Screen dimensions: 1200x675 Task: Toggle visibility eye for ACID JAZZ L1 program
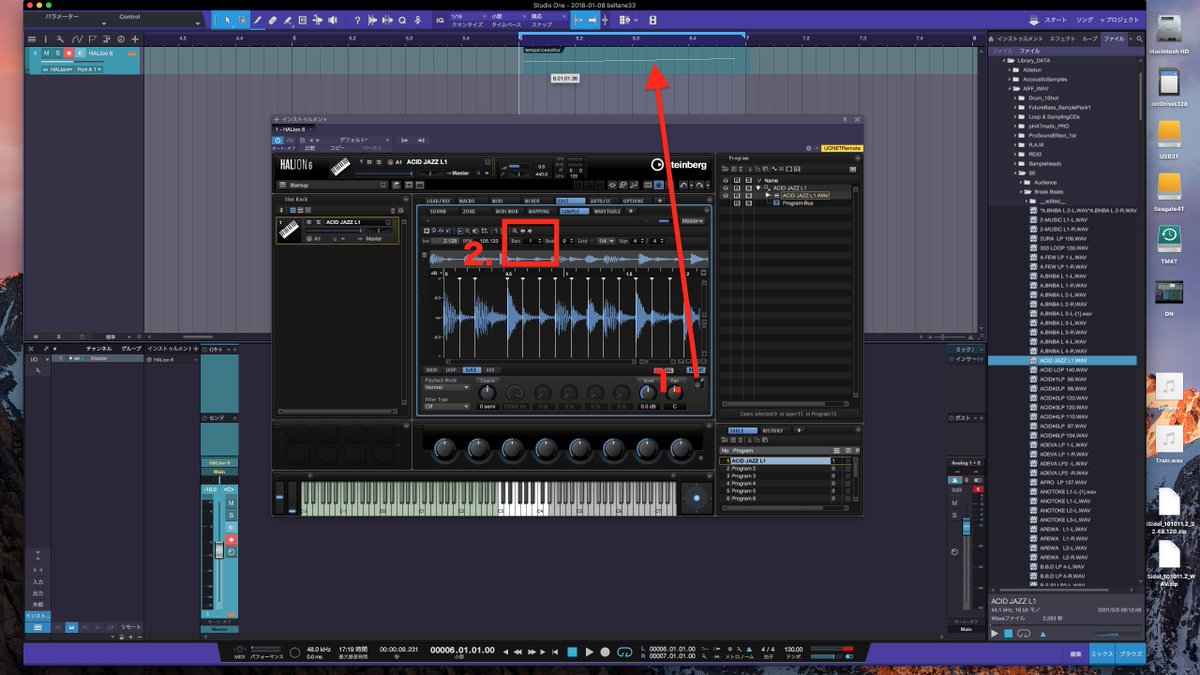[x=725, y=187]
